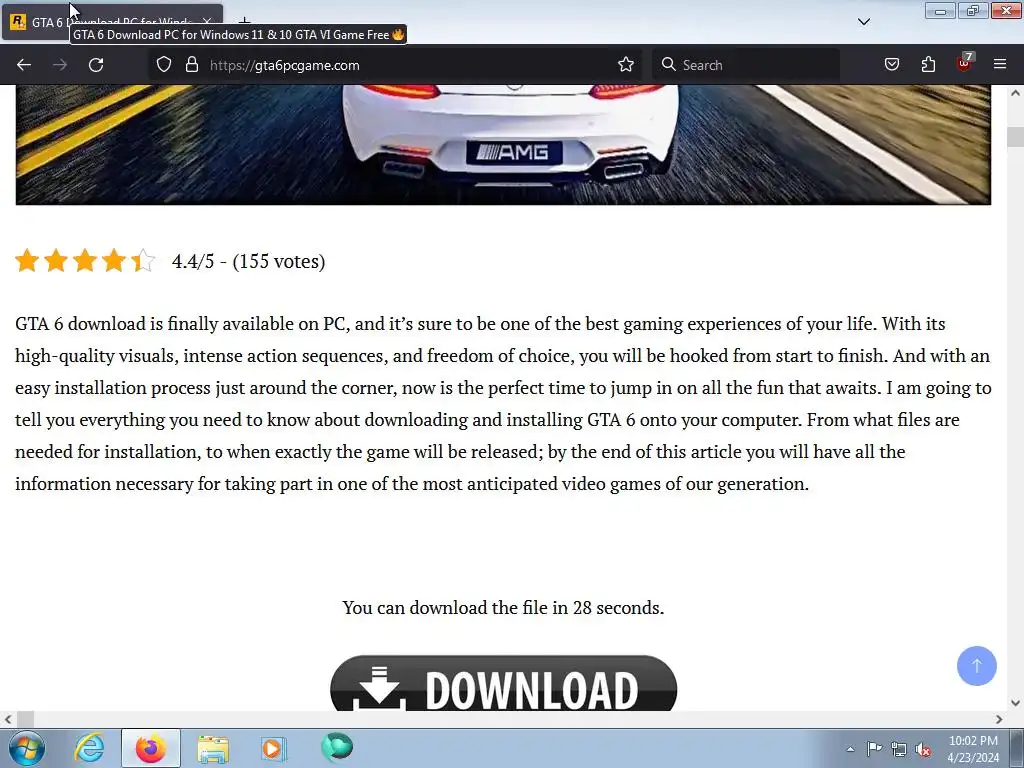This screenshot has height=768, width=1024.
Task: Rate with the third star
Action: (84, 260)
